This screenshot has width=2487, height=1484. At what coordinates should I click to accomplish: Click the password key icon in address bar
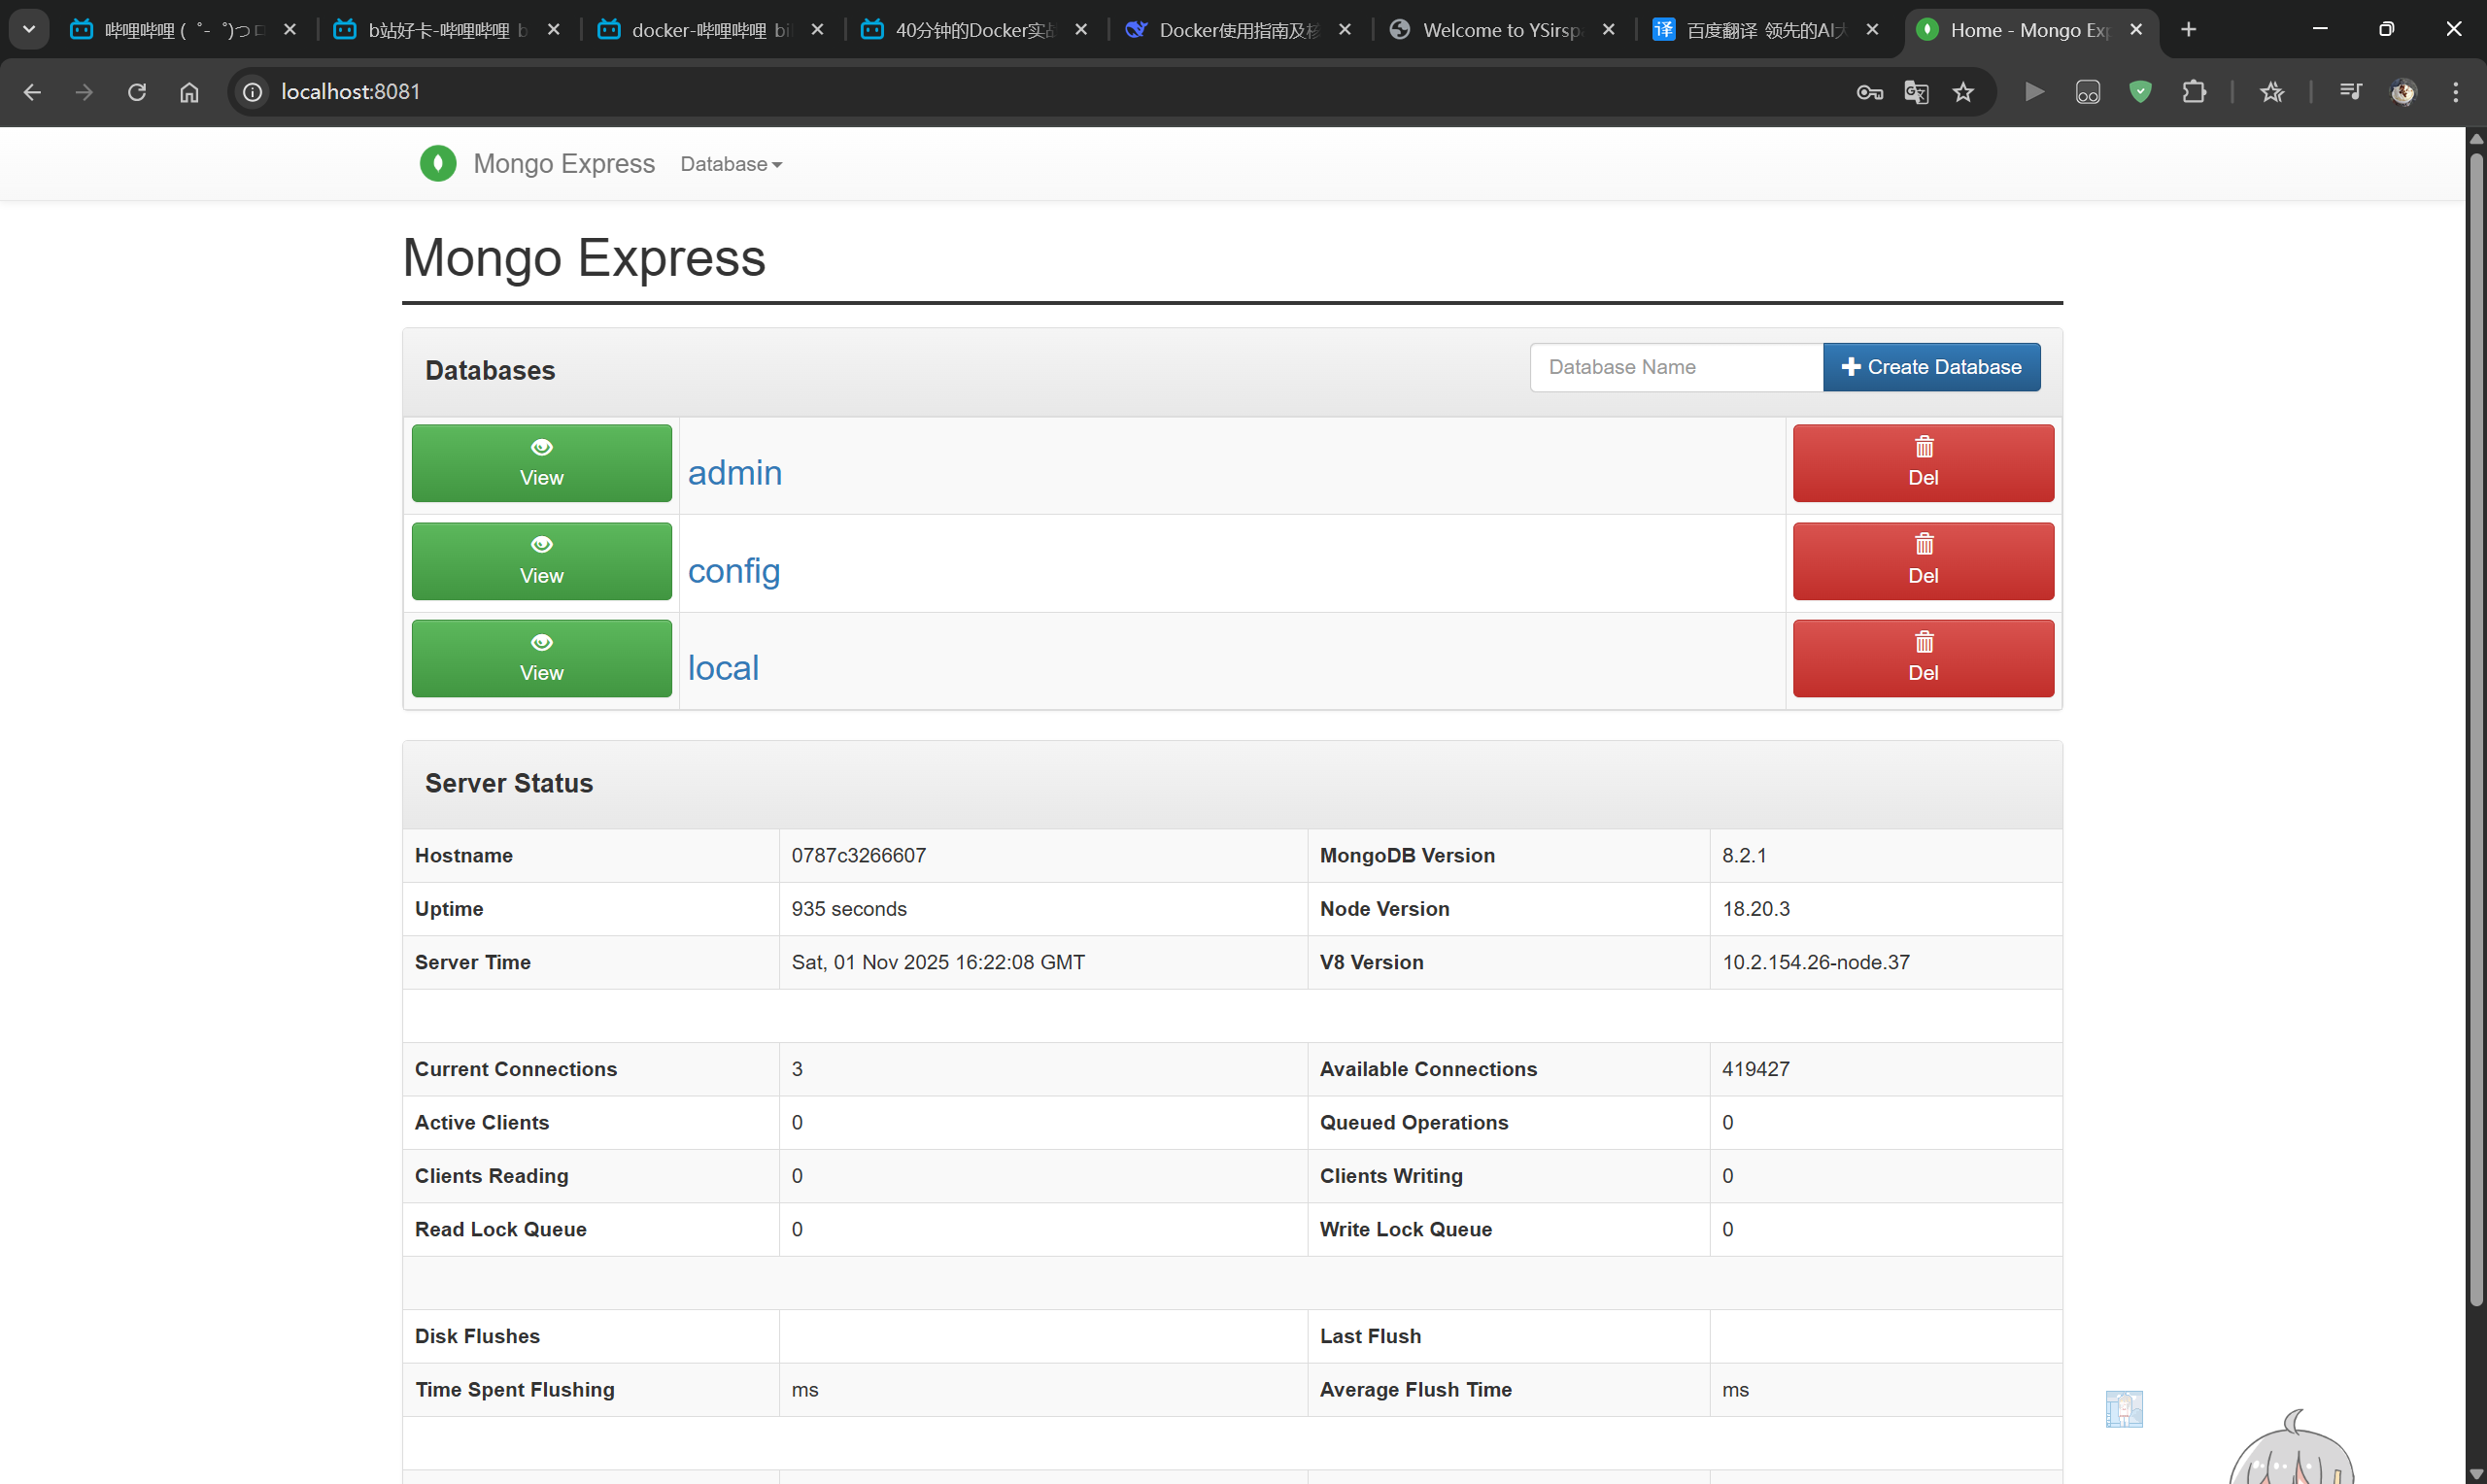point(1869,92)
